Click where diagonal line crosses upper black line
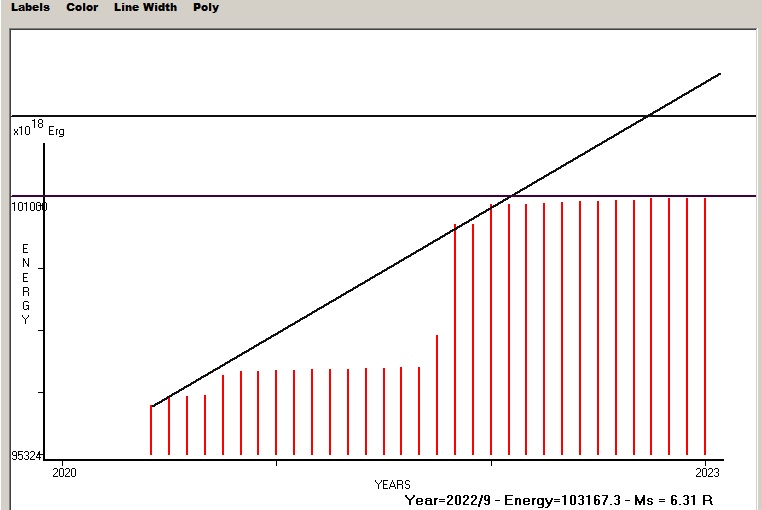Image resolution: width=762 pixels, height=510 pixels. 648,116
